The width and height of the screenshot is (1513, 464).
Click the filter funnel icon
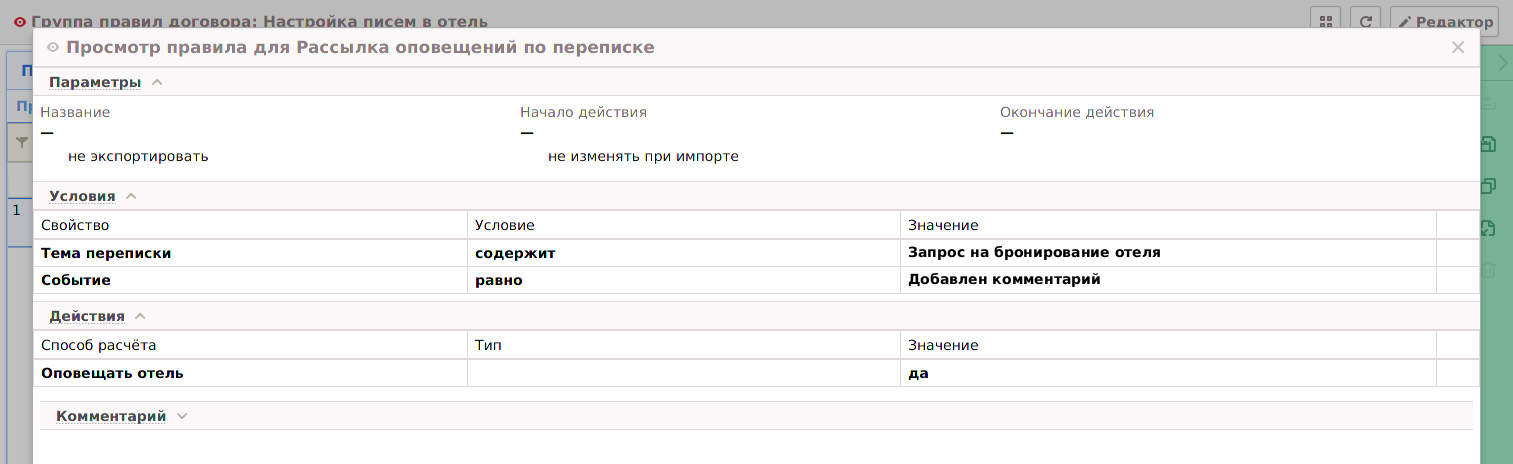coord(21,143)
